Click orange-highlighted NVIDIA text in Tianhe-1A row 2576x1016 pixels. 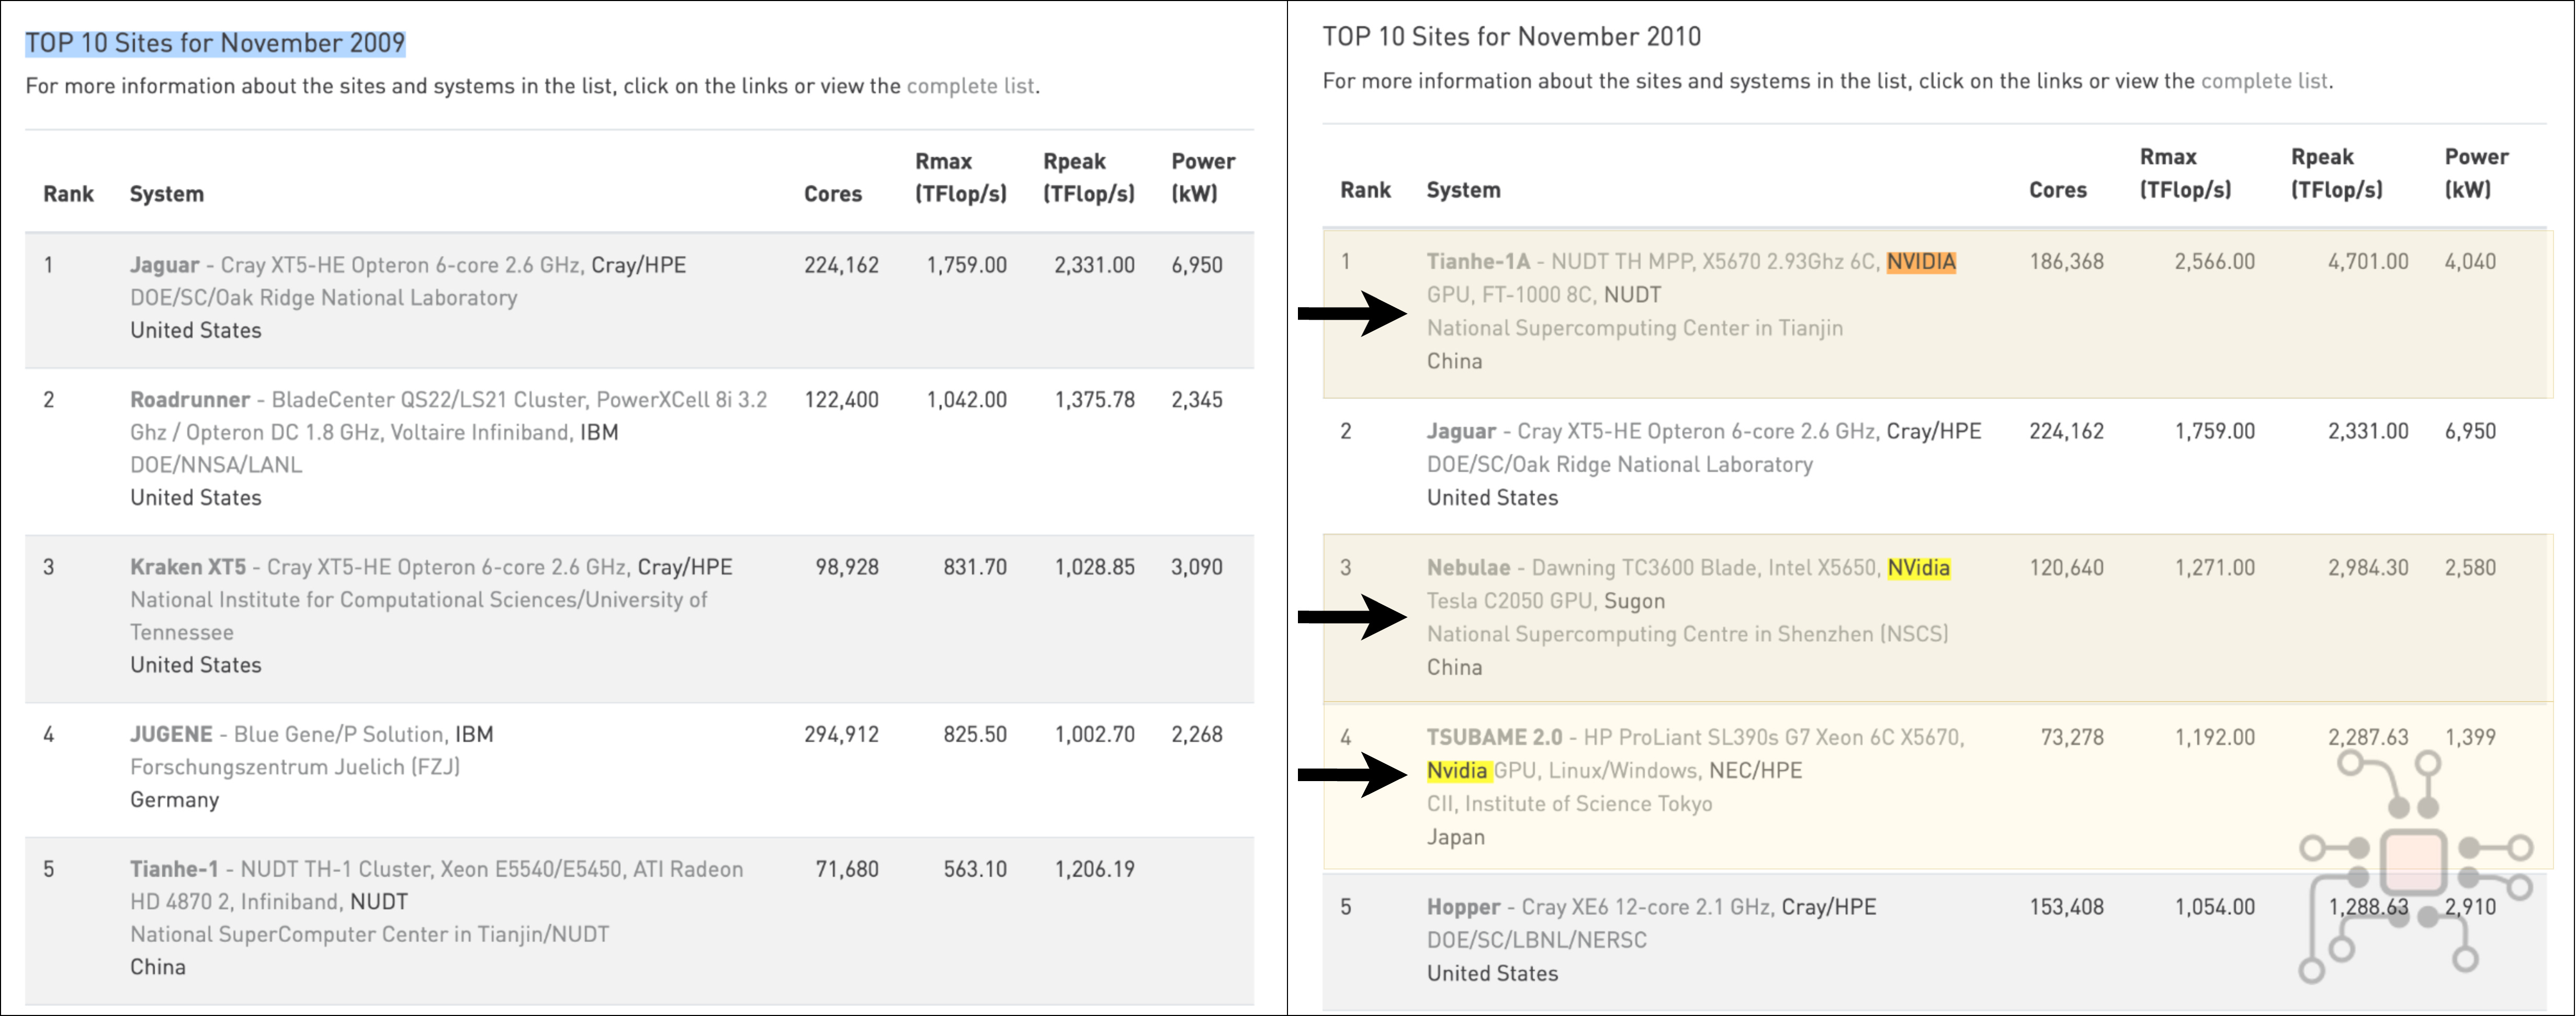pyautogui.click(x=1921, y=262)
